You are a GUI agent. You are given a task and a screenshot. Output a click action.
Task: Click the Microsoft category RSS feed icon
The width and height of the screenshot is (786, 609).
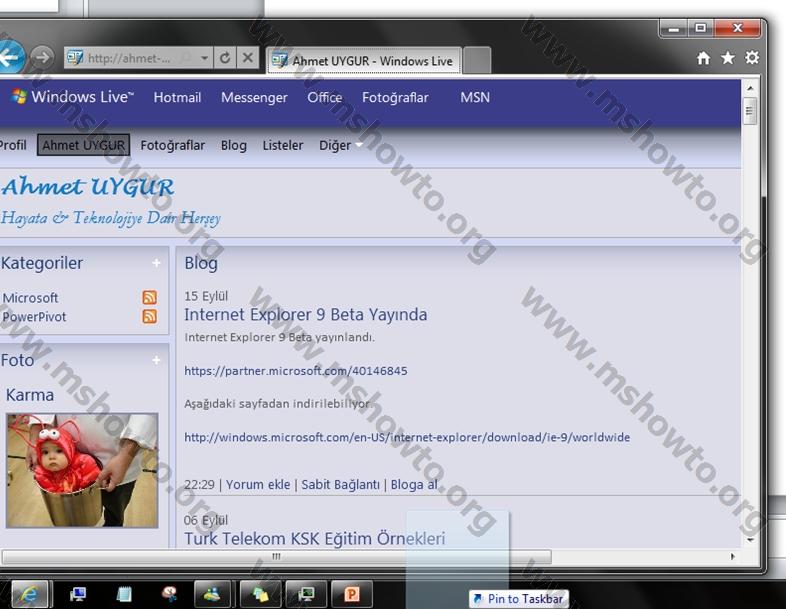pyautogui.click(x=149, y=297)
